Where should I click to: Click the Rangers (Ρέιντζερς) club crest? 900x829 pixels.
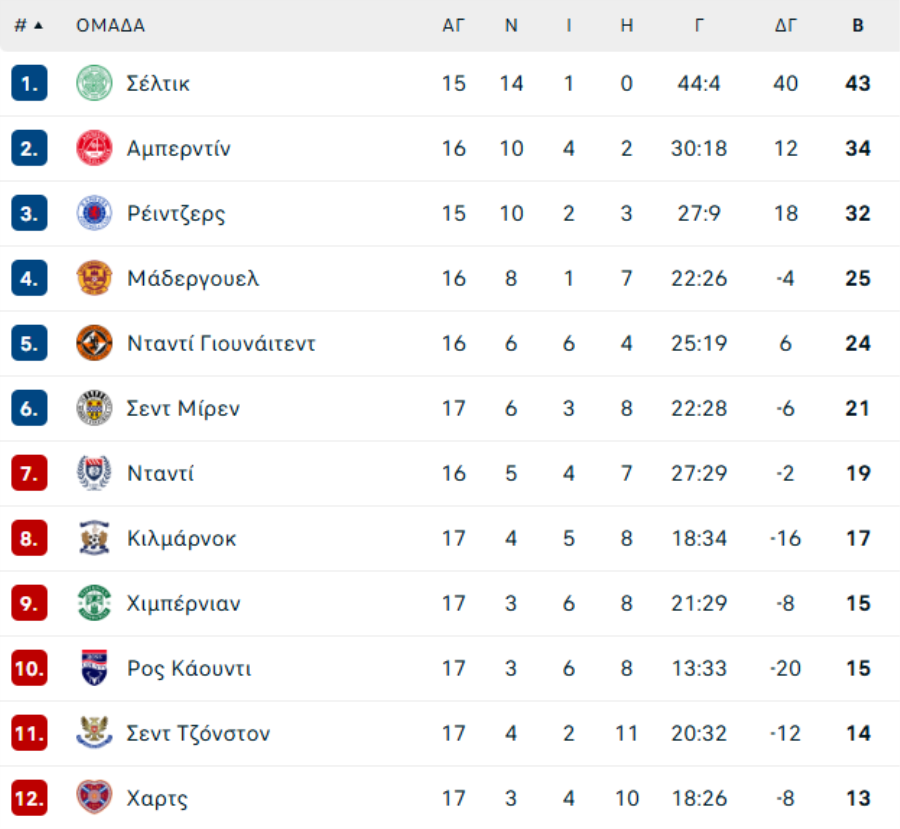click(x=94, y=213)
